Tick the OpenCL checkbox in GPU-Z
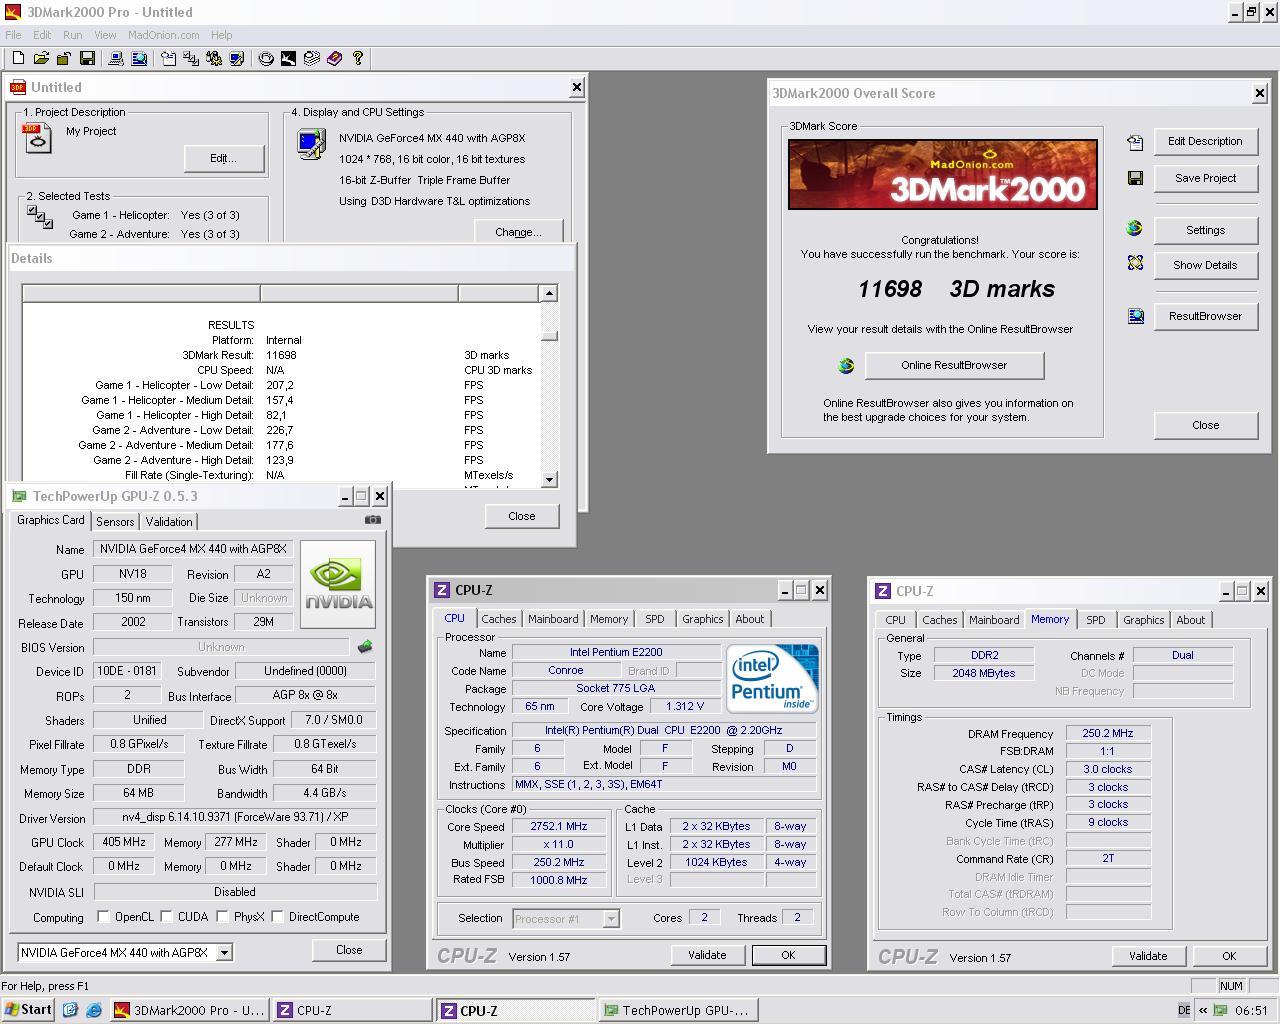 click(103, 916)
